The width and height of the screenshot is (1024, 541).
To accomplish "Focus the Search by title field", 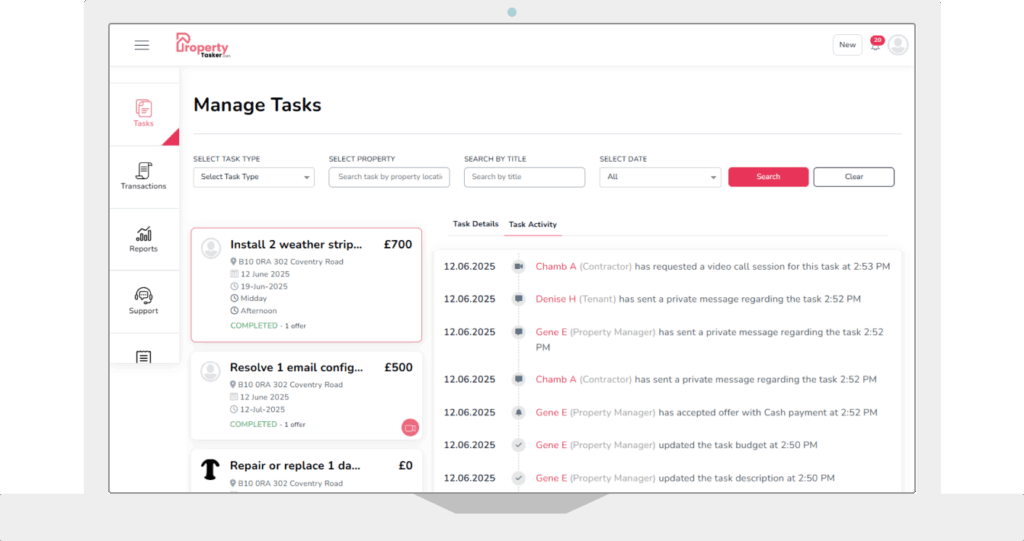I will [524, 177].
